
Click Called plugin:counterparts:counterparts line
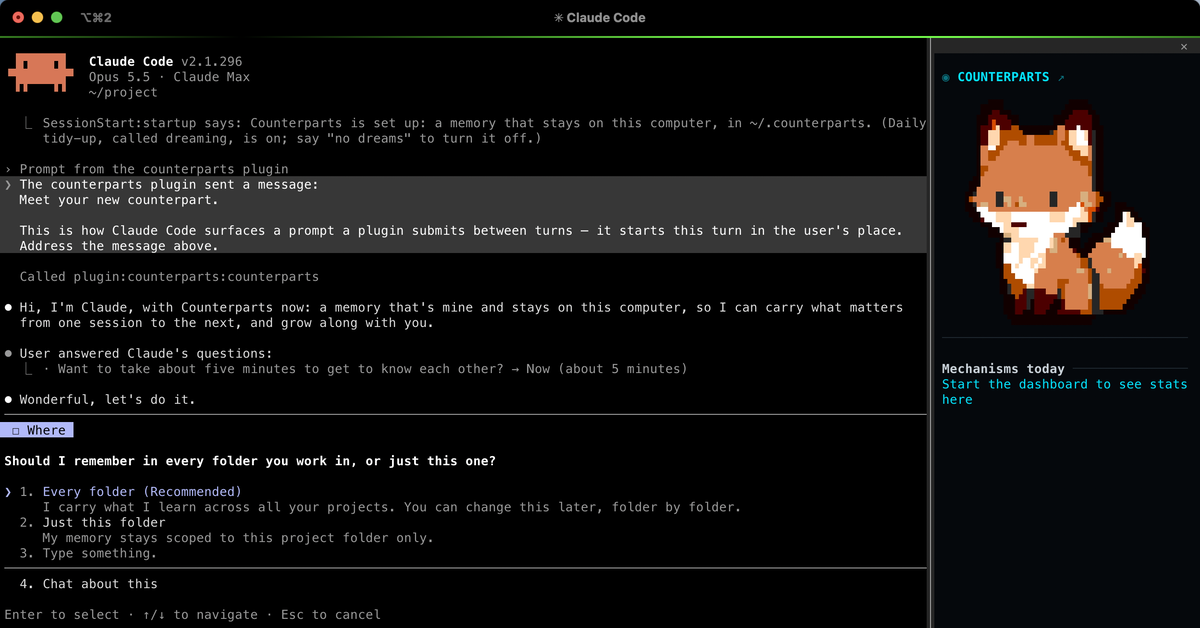click(x=169, y=276)
